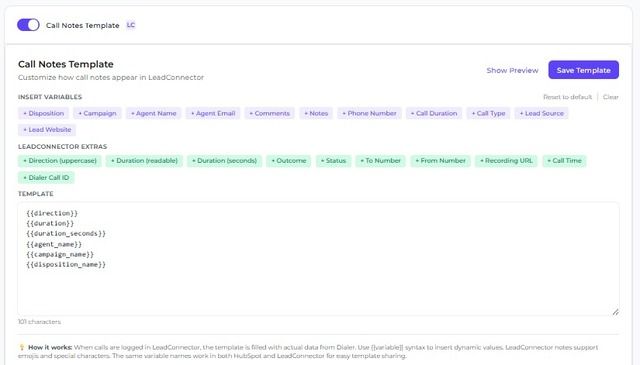Screen dimensions: 640x365
Task: Add the Lead Website variable
Action: click(x=47, y=129)
